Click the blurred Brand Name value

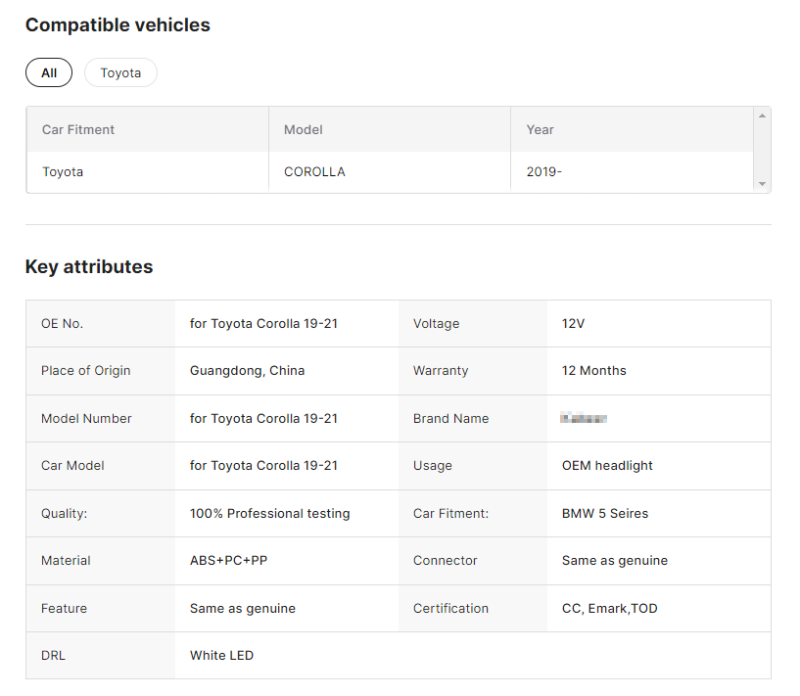click(585, 418)
